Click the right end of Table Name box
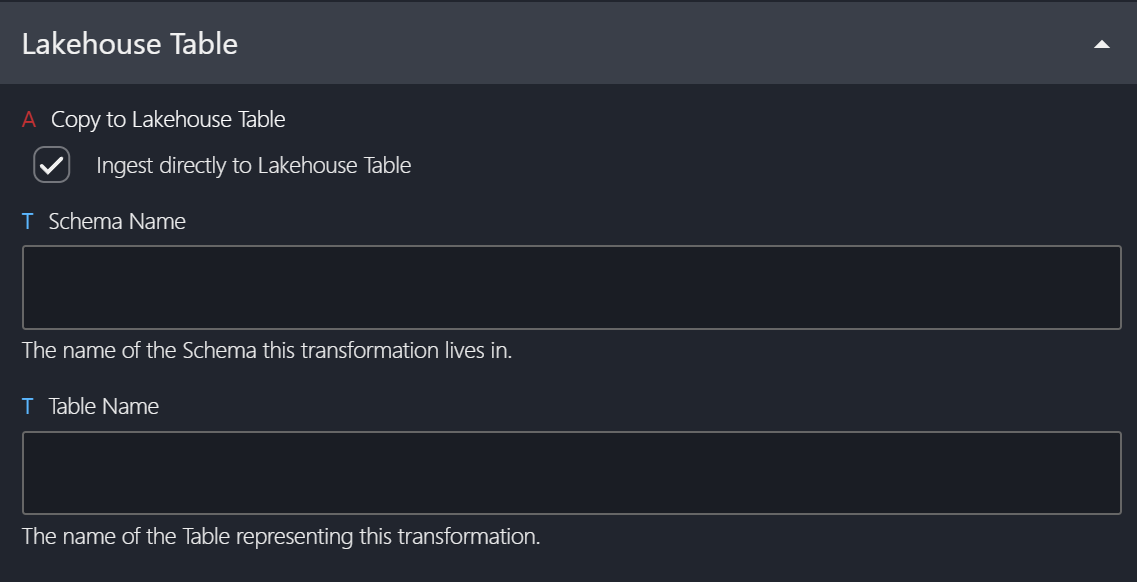Image resolution: width=1137 pixels, height=582 pixels. click(x=1105, y=473)
